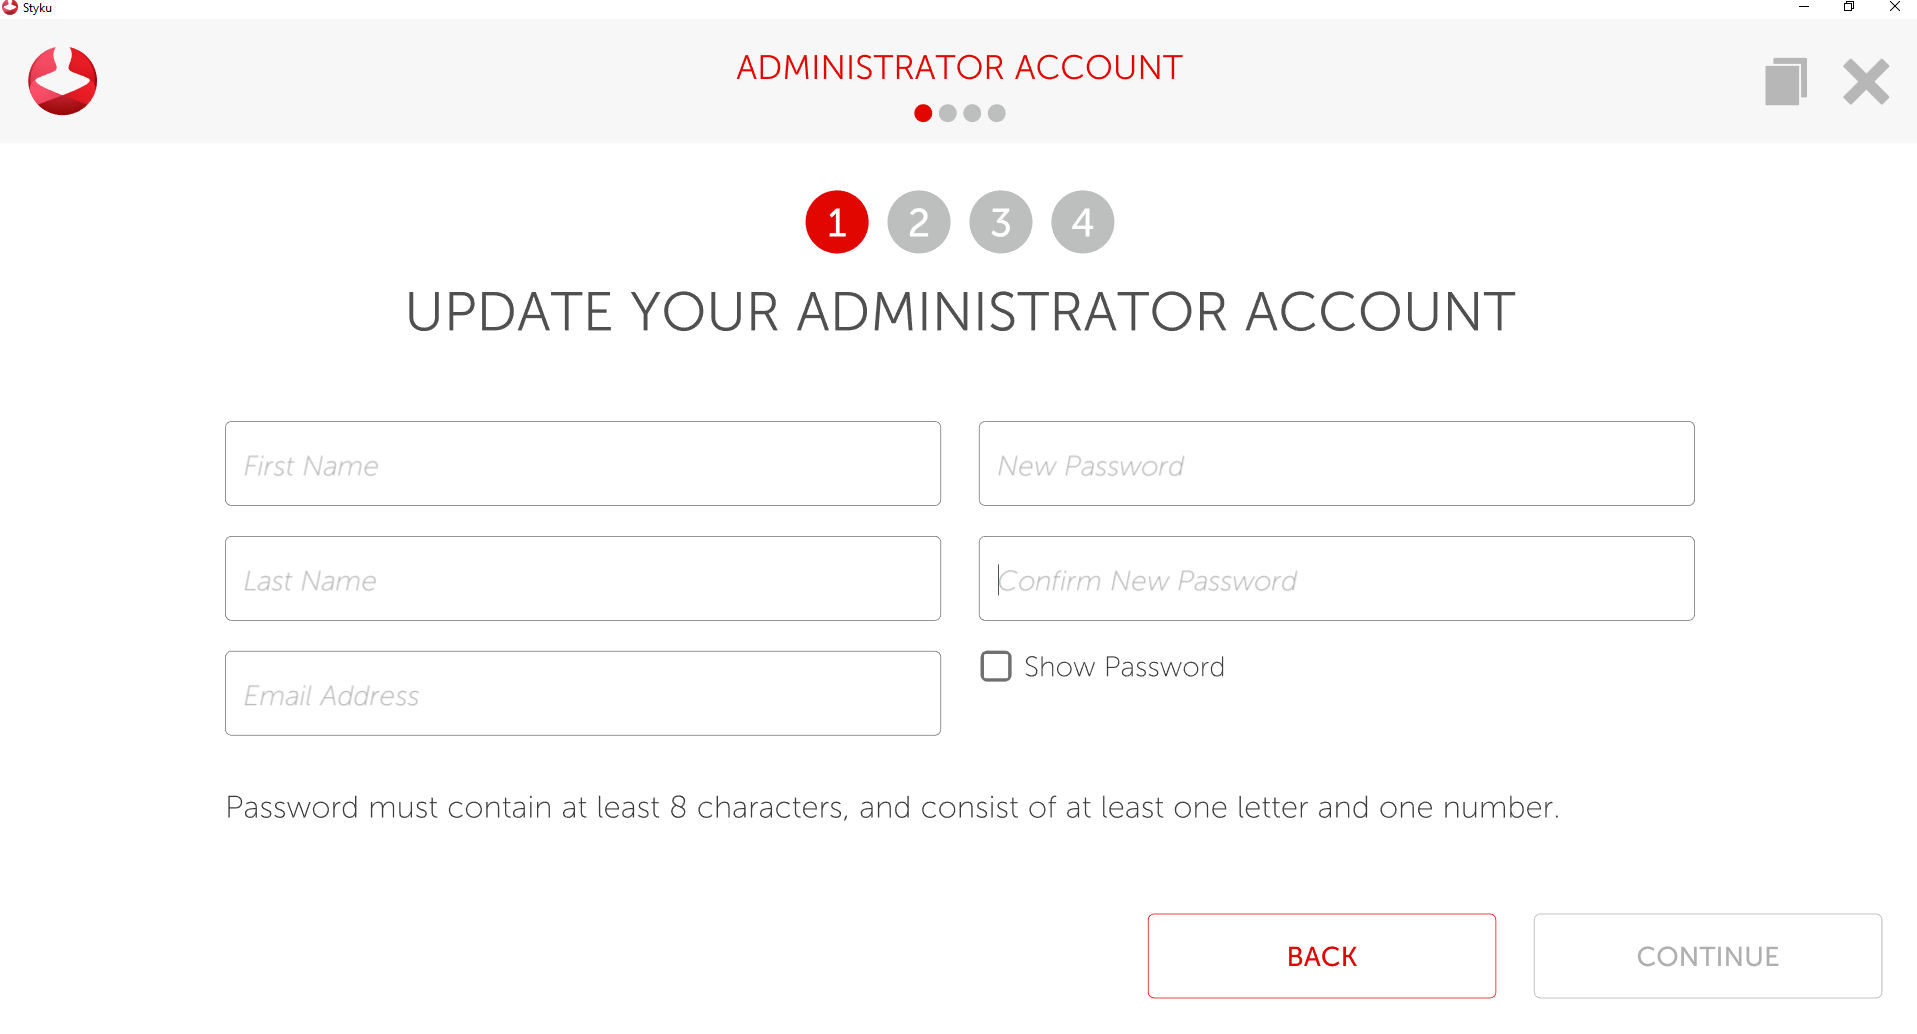Click into the Last Name field
This screenshot has height=1034, width=1917.
pyautogui.click(x=582, y=579)
